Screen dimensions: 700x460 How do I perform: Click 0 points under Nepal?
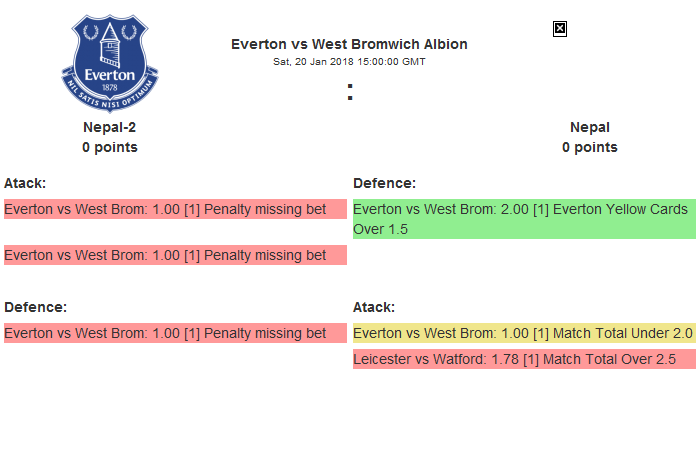tap(589, 147)
